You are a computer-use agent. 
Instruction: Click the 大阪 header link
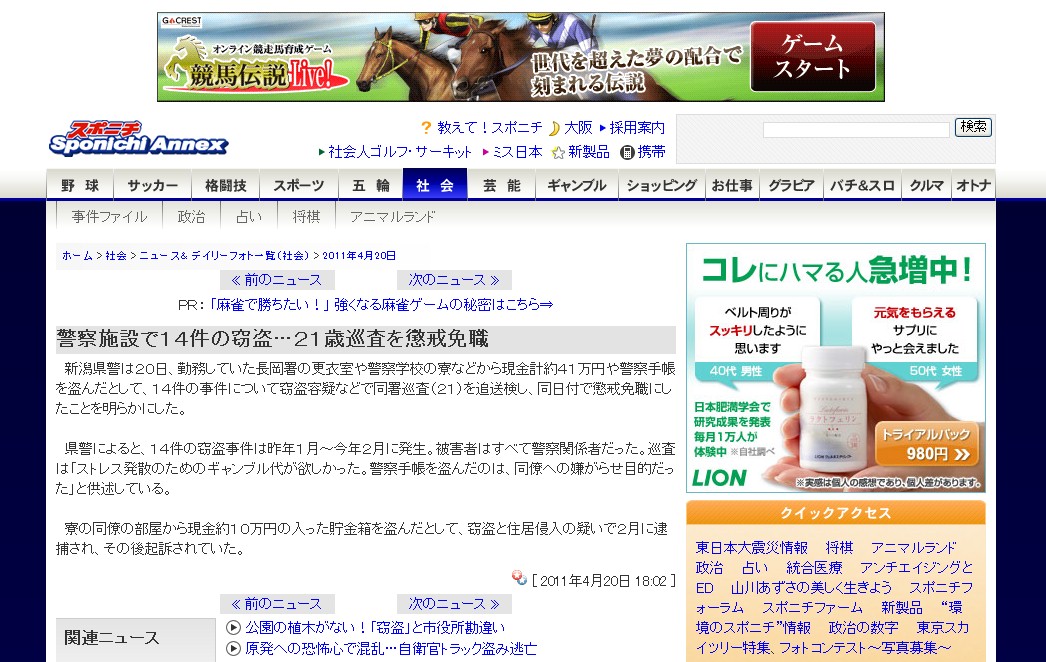click(x=578, y=127)
